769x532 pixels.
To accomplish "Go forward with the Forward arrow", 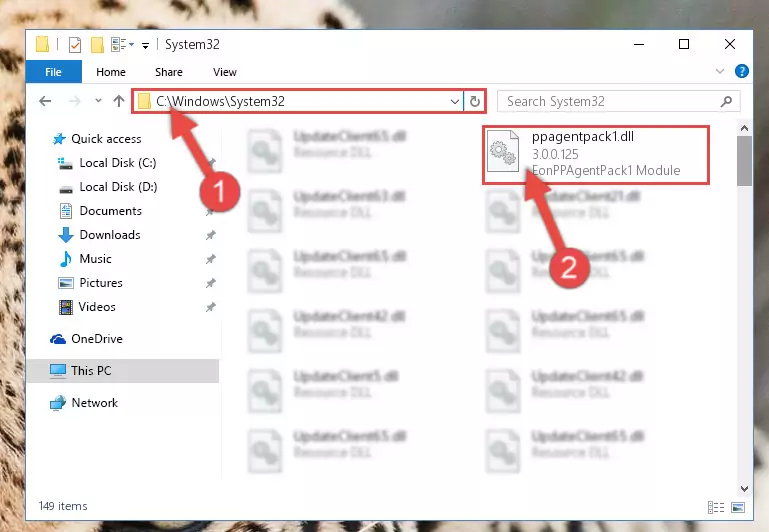I will (75, 101).
